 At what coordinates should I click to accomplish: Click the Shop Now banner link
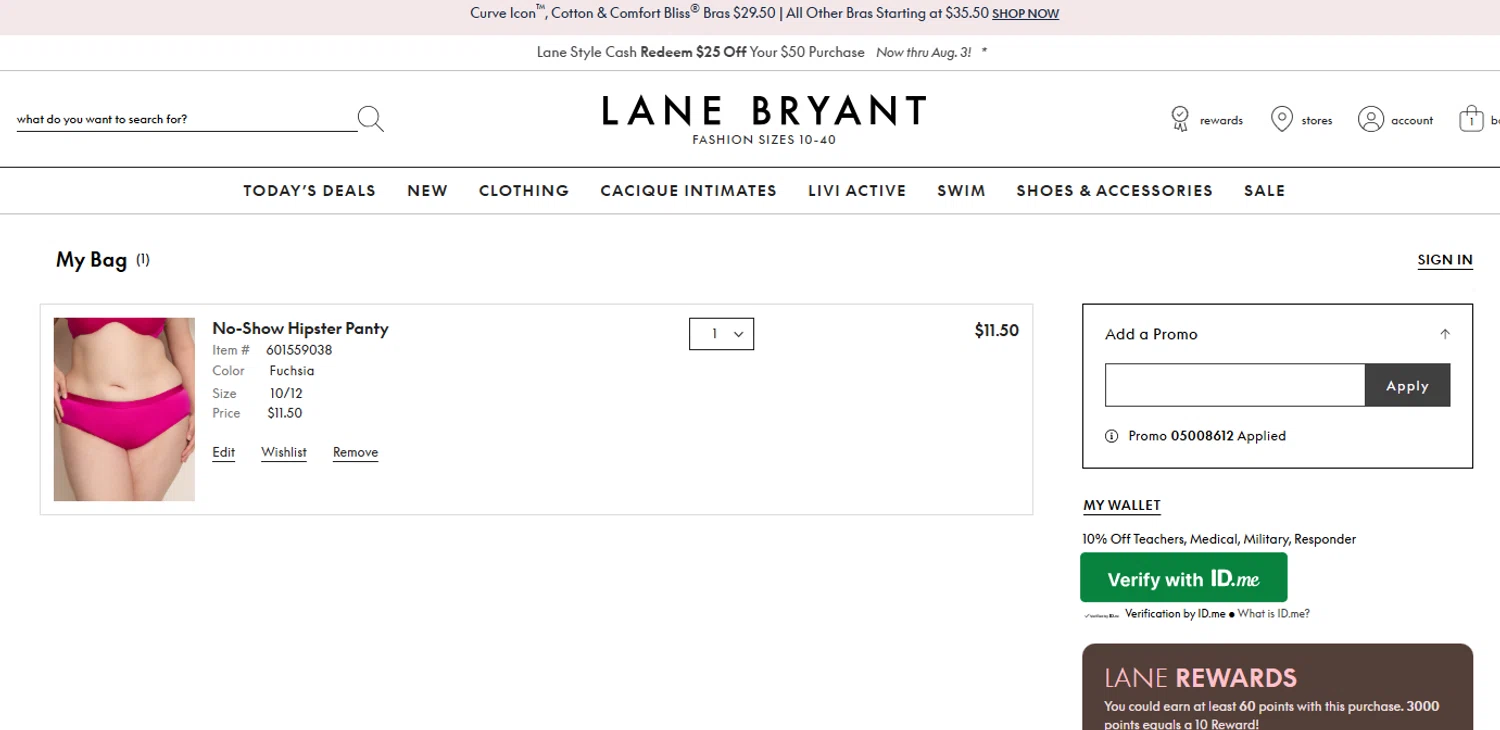[1025, 14]
